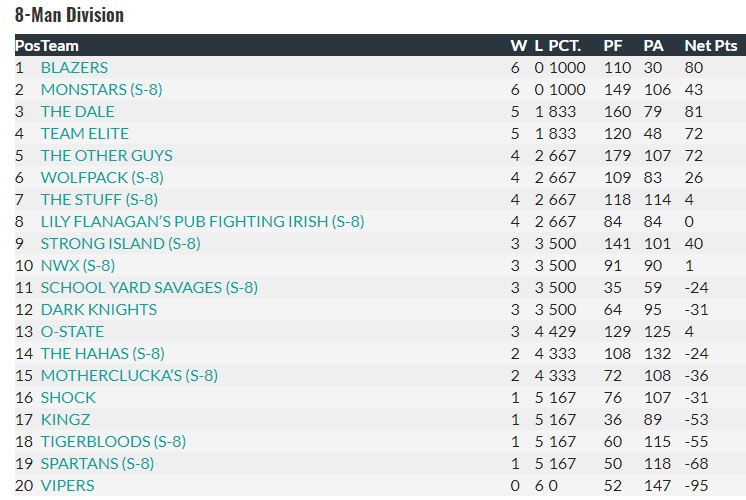Open THE DALE team page
The image size is (746, 500).
point(77,111)
